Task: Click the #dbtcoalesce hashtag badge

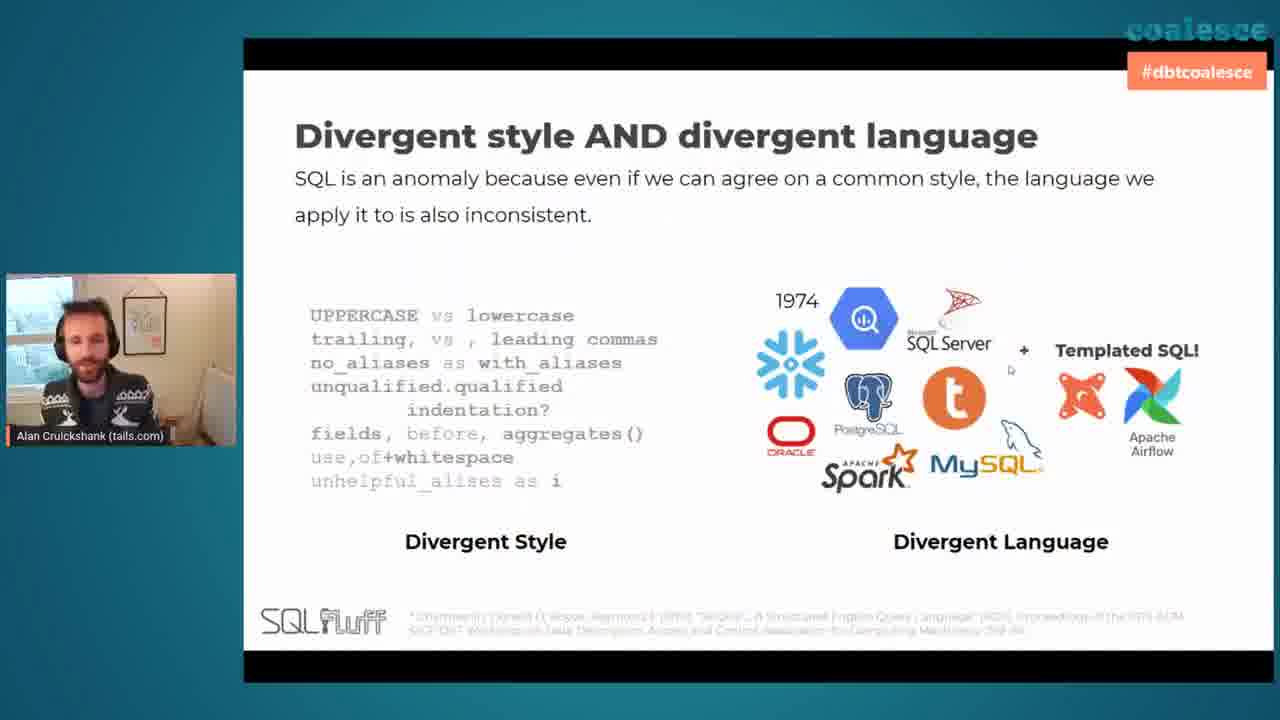Action: 1197,71
